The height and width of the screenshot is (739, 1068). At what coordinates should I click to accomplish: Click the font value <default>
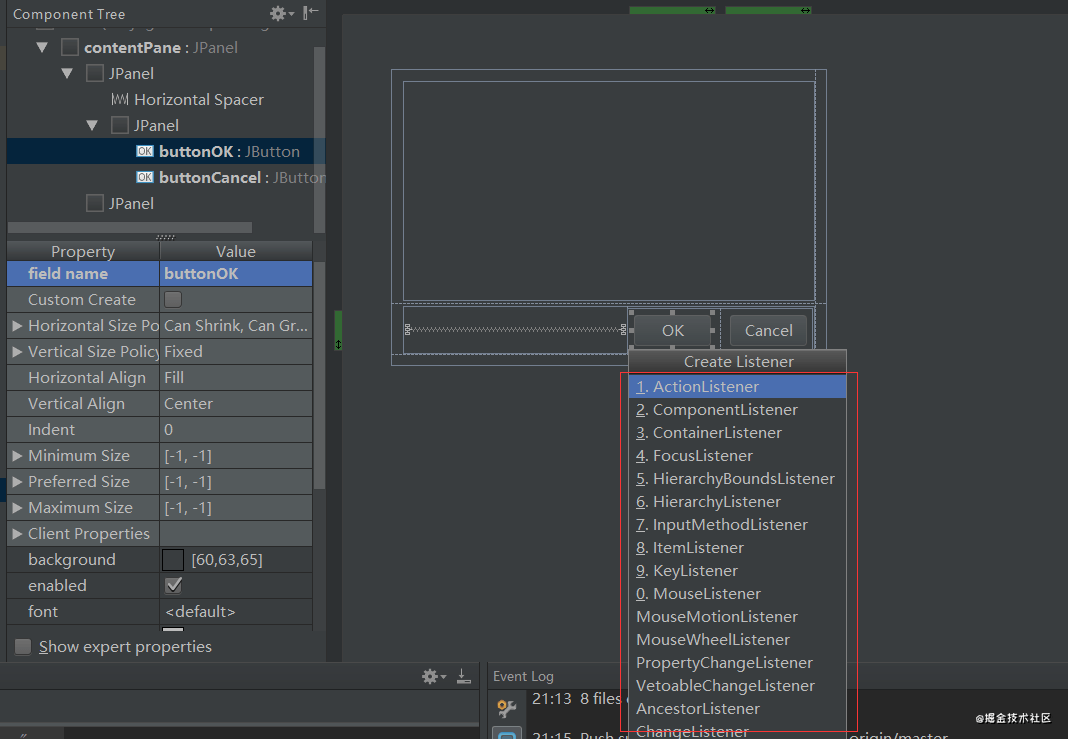[x=236, y=612]
